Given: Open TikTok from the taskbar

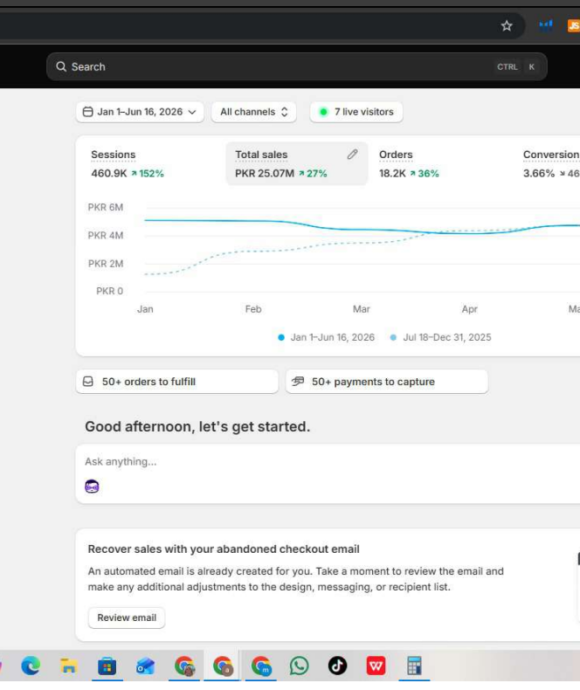Looking at the screenshot, I should [x=338, y=665].
